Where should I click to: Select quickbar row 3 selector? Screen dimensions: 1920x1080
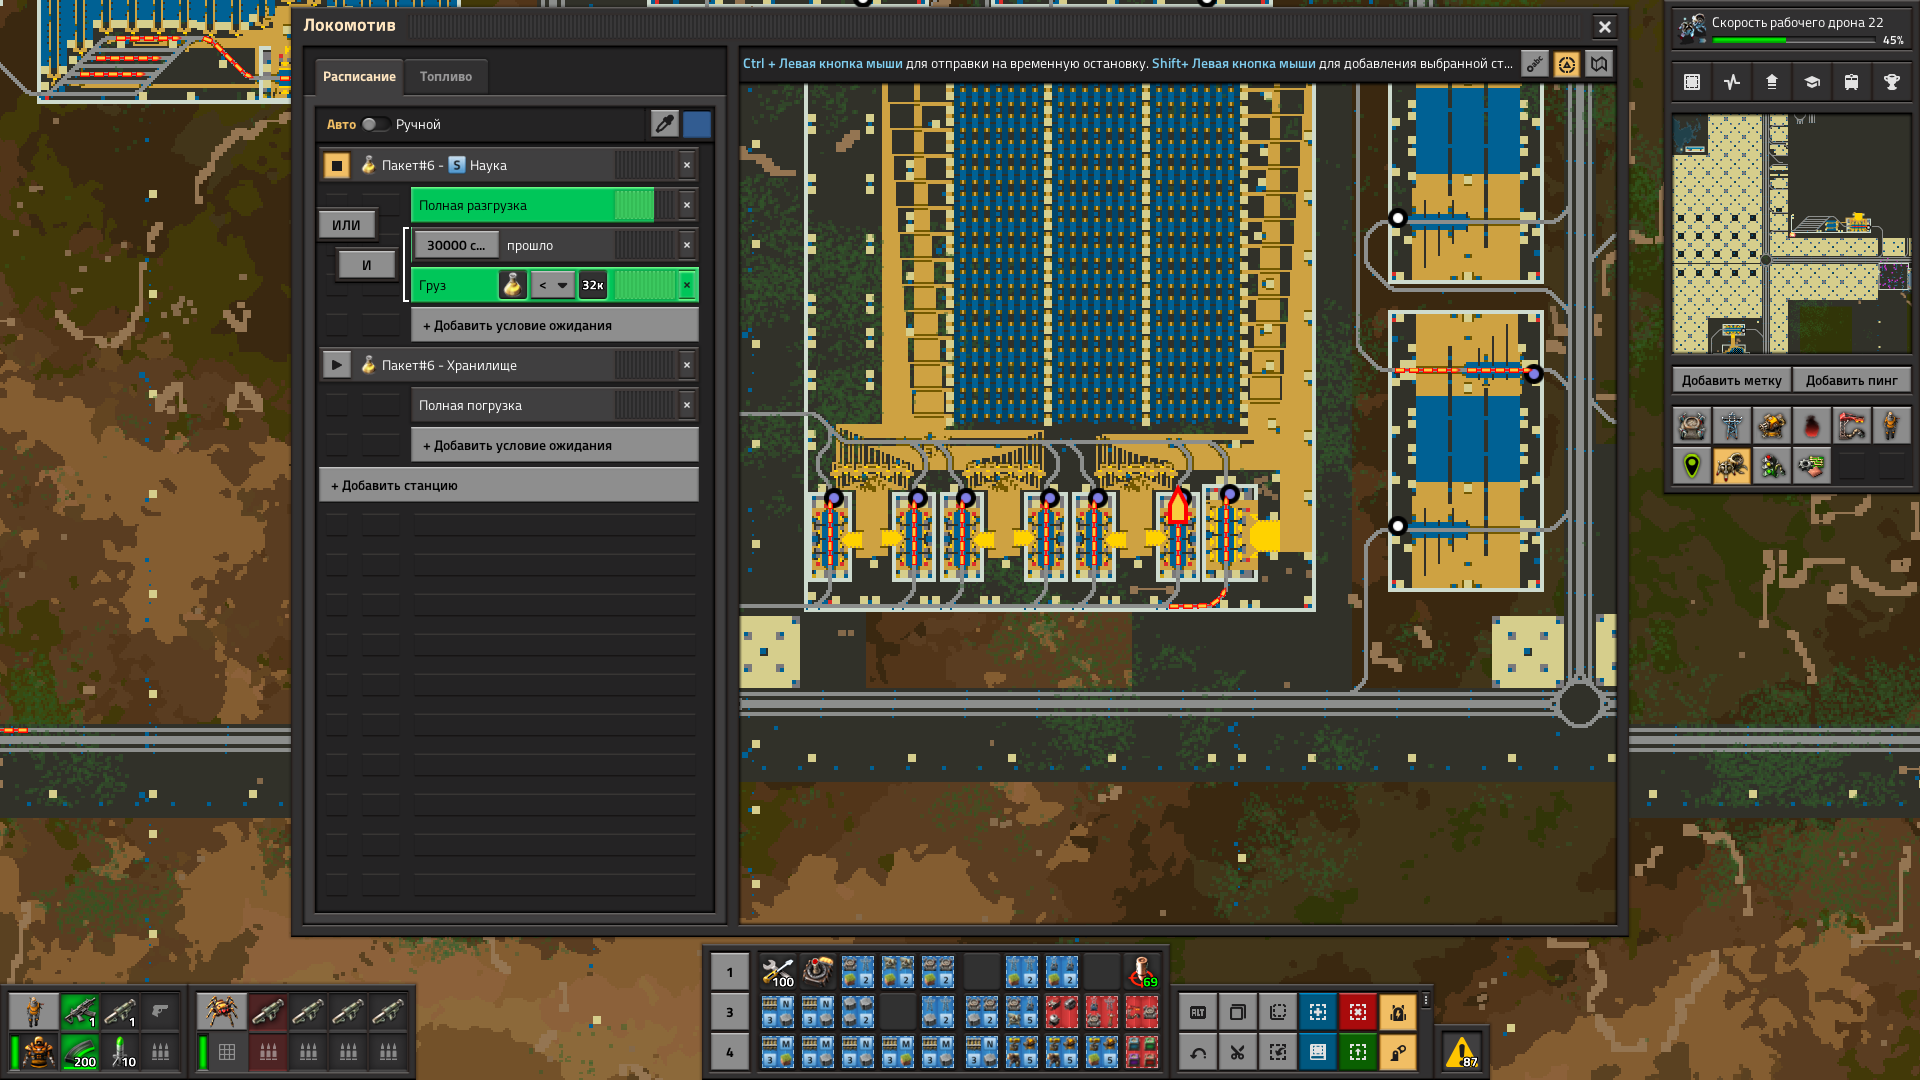click(x=729, y=1012)
